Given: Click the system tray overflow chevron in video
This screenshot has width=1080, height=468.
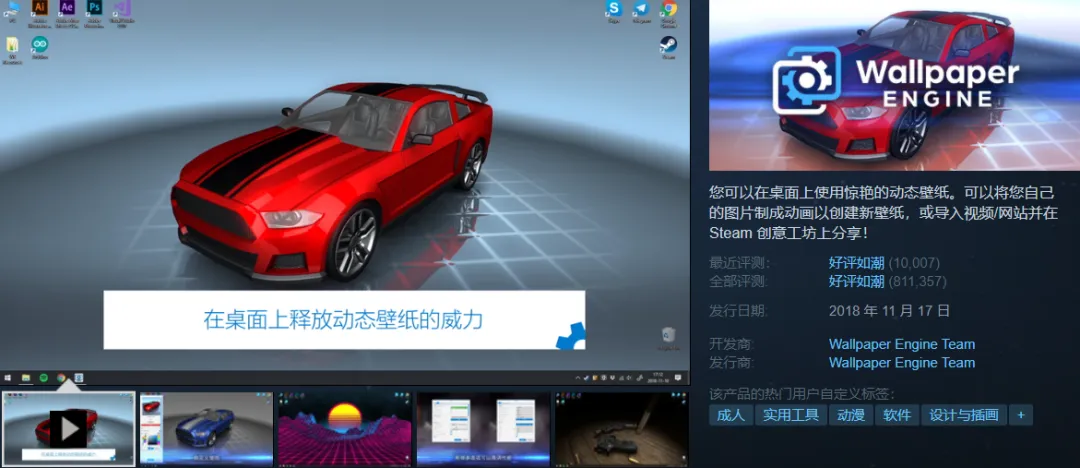Looking at the screenshot, I should pos(577,378).
